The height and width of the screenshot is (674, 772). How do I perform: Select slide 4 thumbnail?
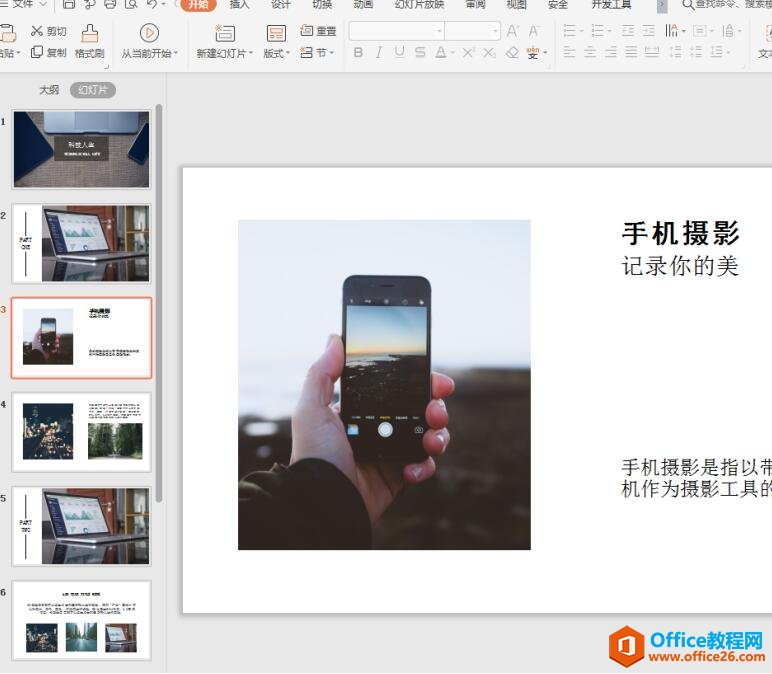(x=81, y=432)
